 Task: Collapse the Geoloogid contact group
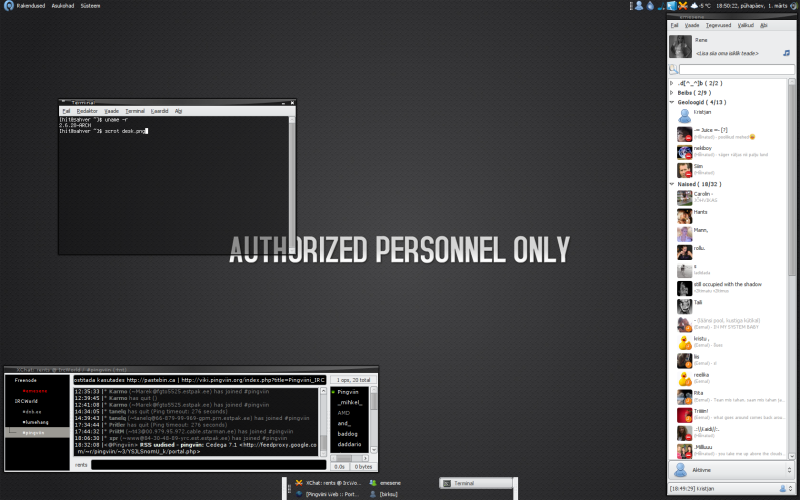(672, 102)
